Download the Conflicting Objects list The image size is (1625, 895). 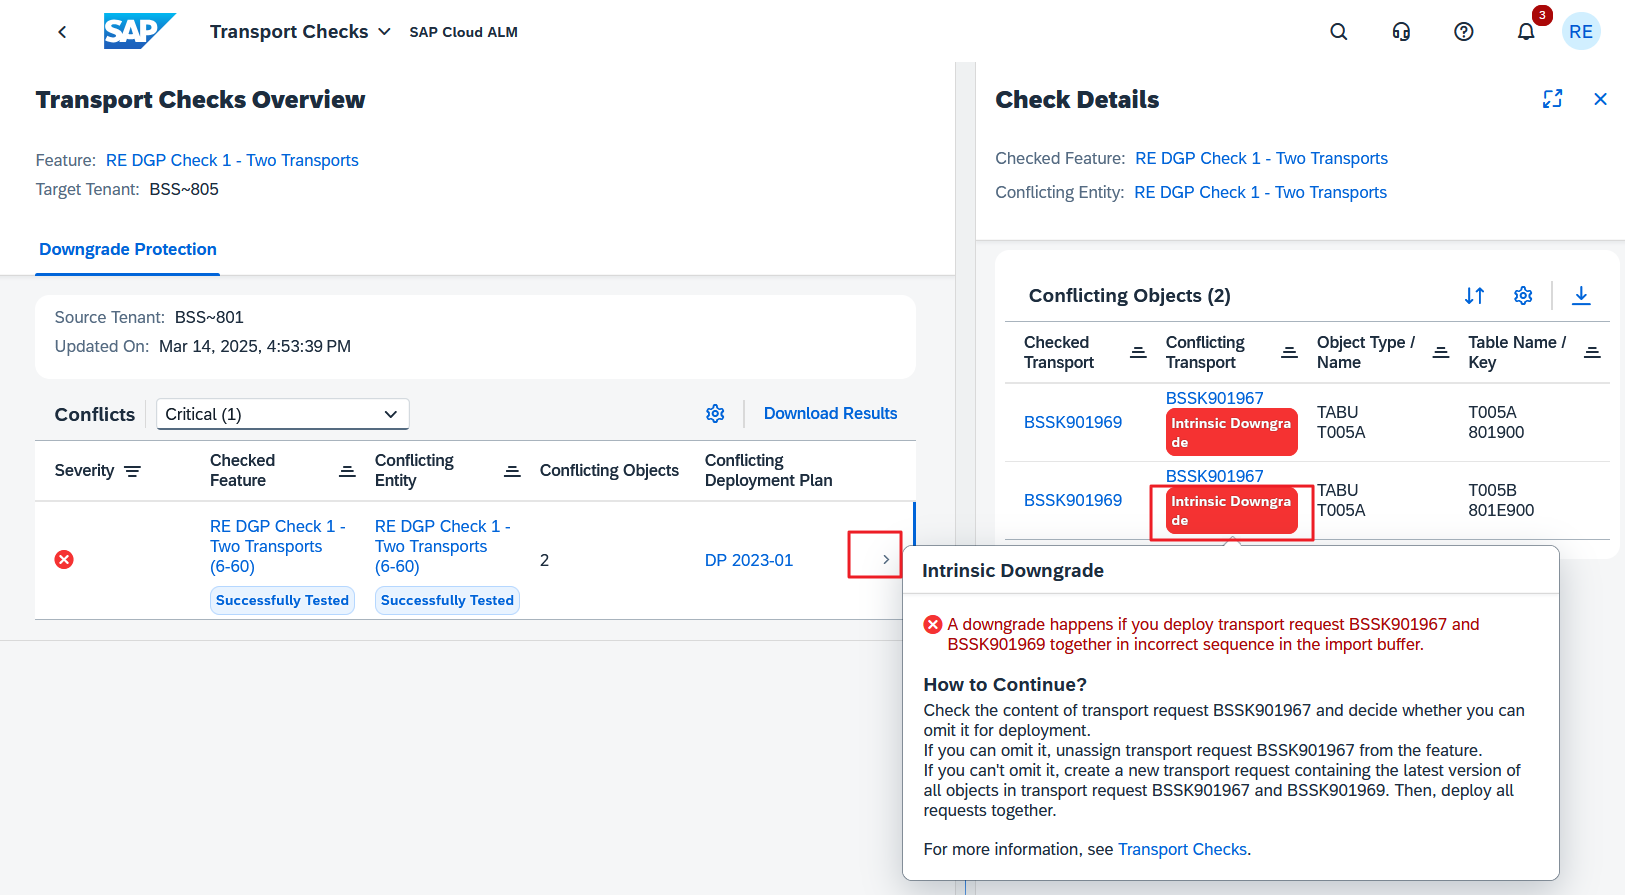click(1581, 296)
